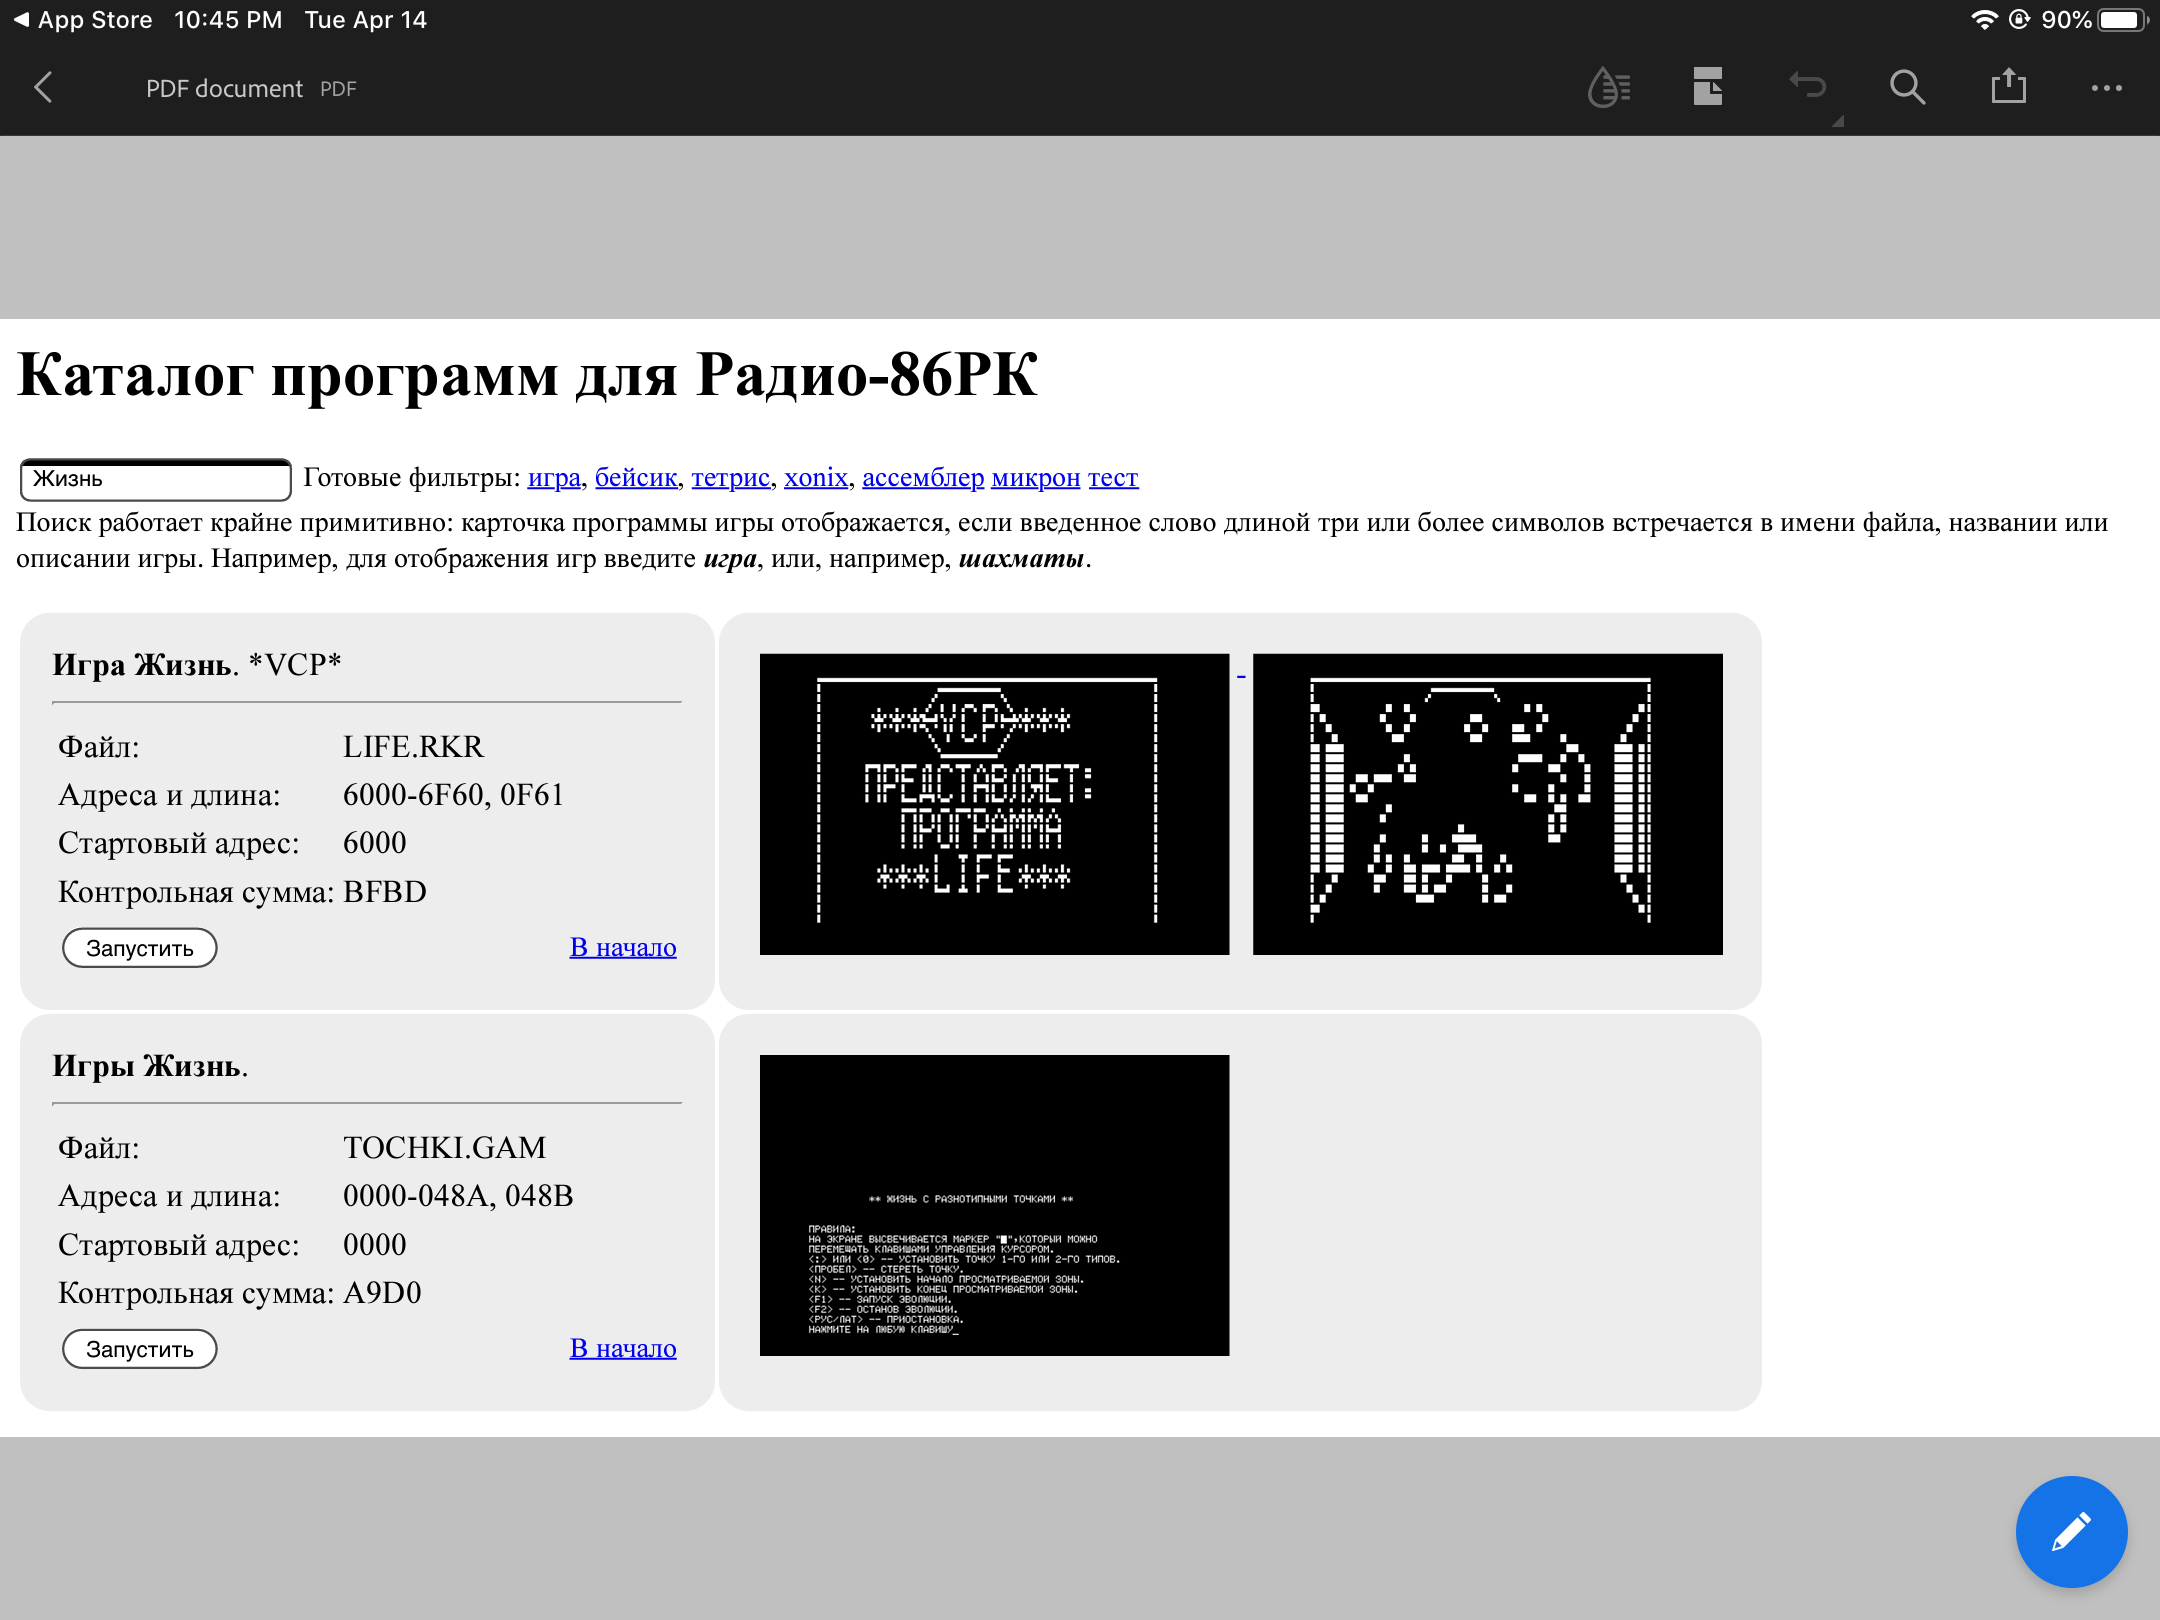Image resolution: width=2160 pixels, height=1620 pixels.
Task: Follow the xonix filter link
Action: click(x=815, y=478)
